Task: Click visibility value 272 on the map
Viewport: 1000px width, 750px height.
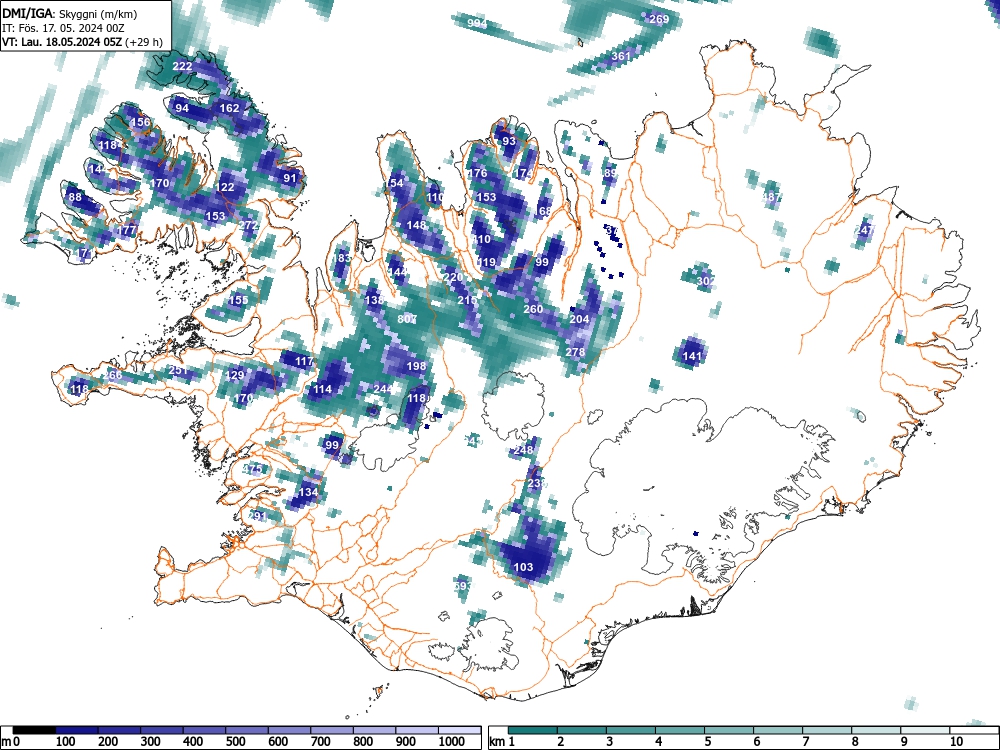Action: tap(248, 225)
